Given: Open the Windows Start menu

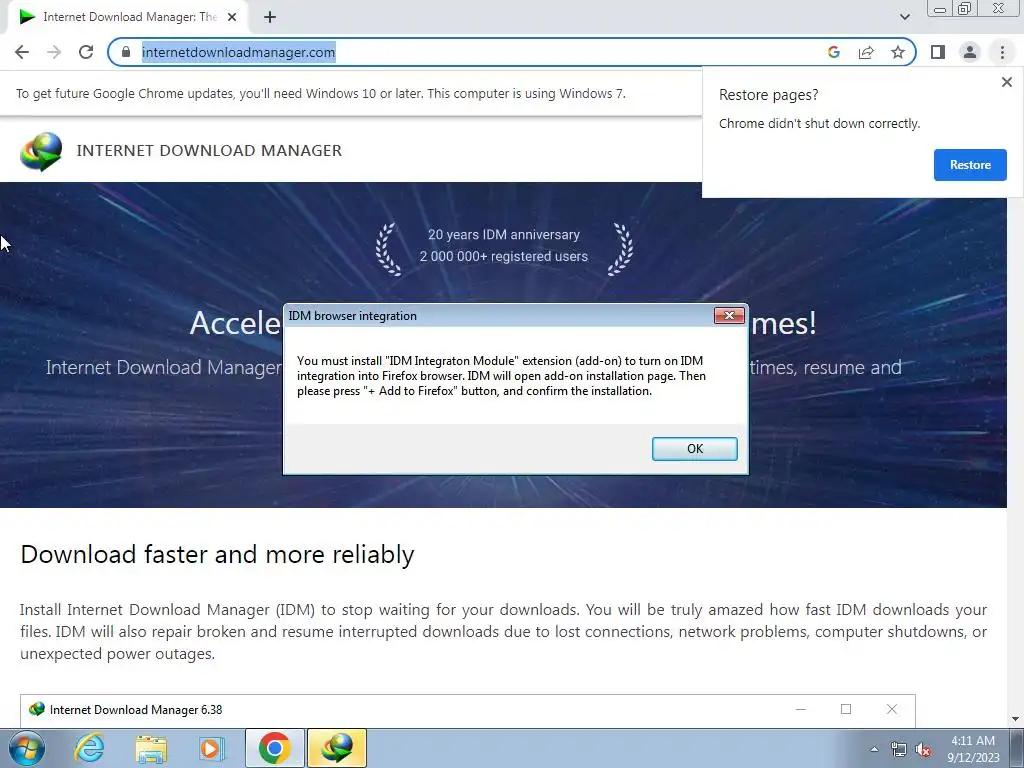Looking at the screenshot, I should [27, 748].
